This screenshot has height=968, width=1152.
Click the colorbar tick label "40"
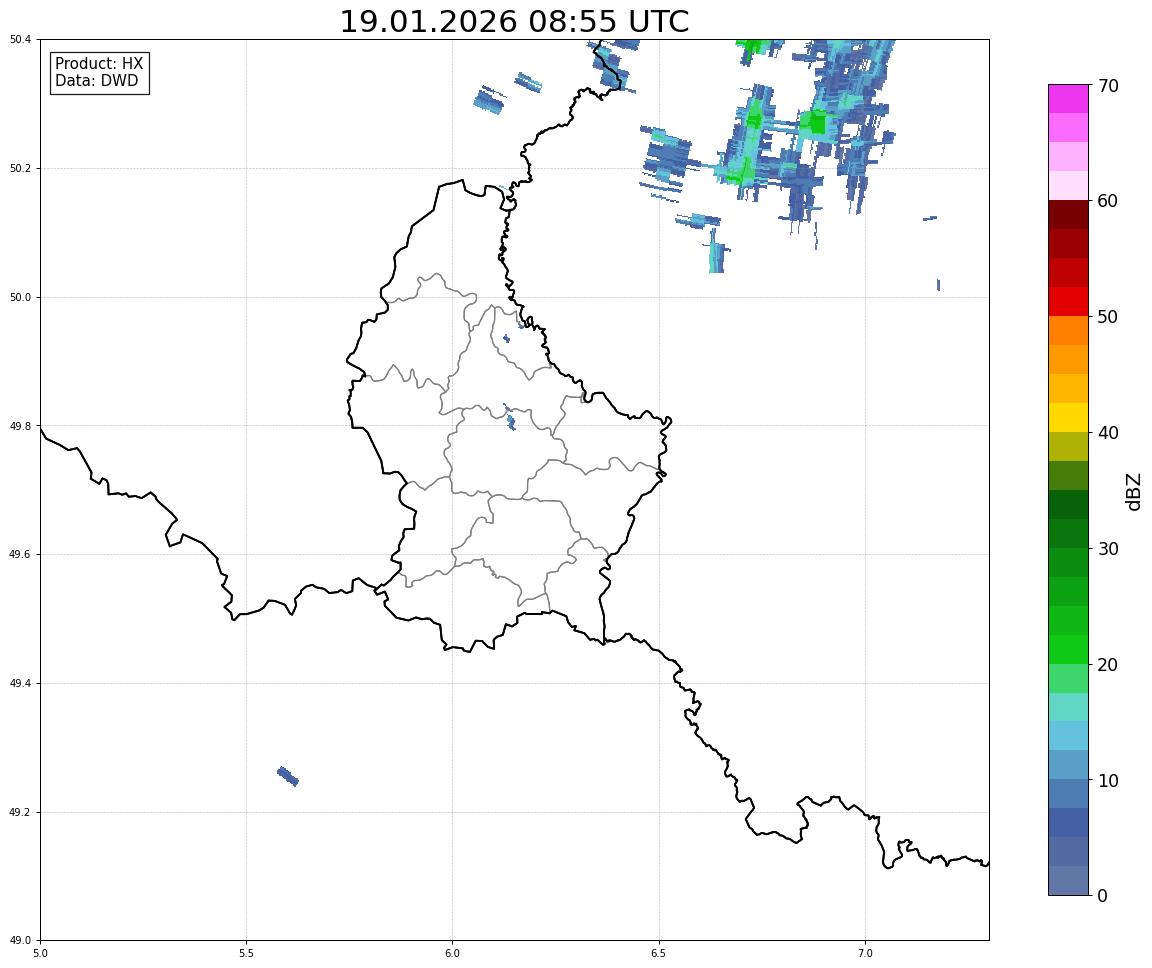tap(1108, 433)
